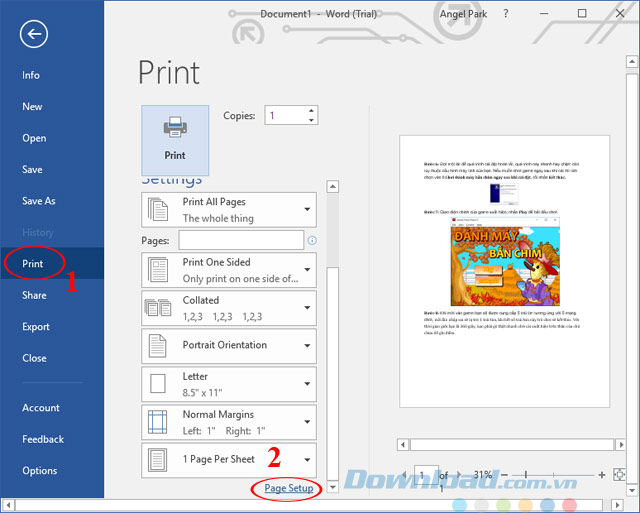
Task: Expand the Print One Sided dropdown
Action: pyautogui.click(x=307, y=270)
